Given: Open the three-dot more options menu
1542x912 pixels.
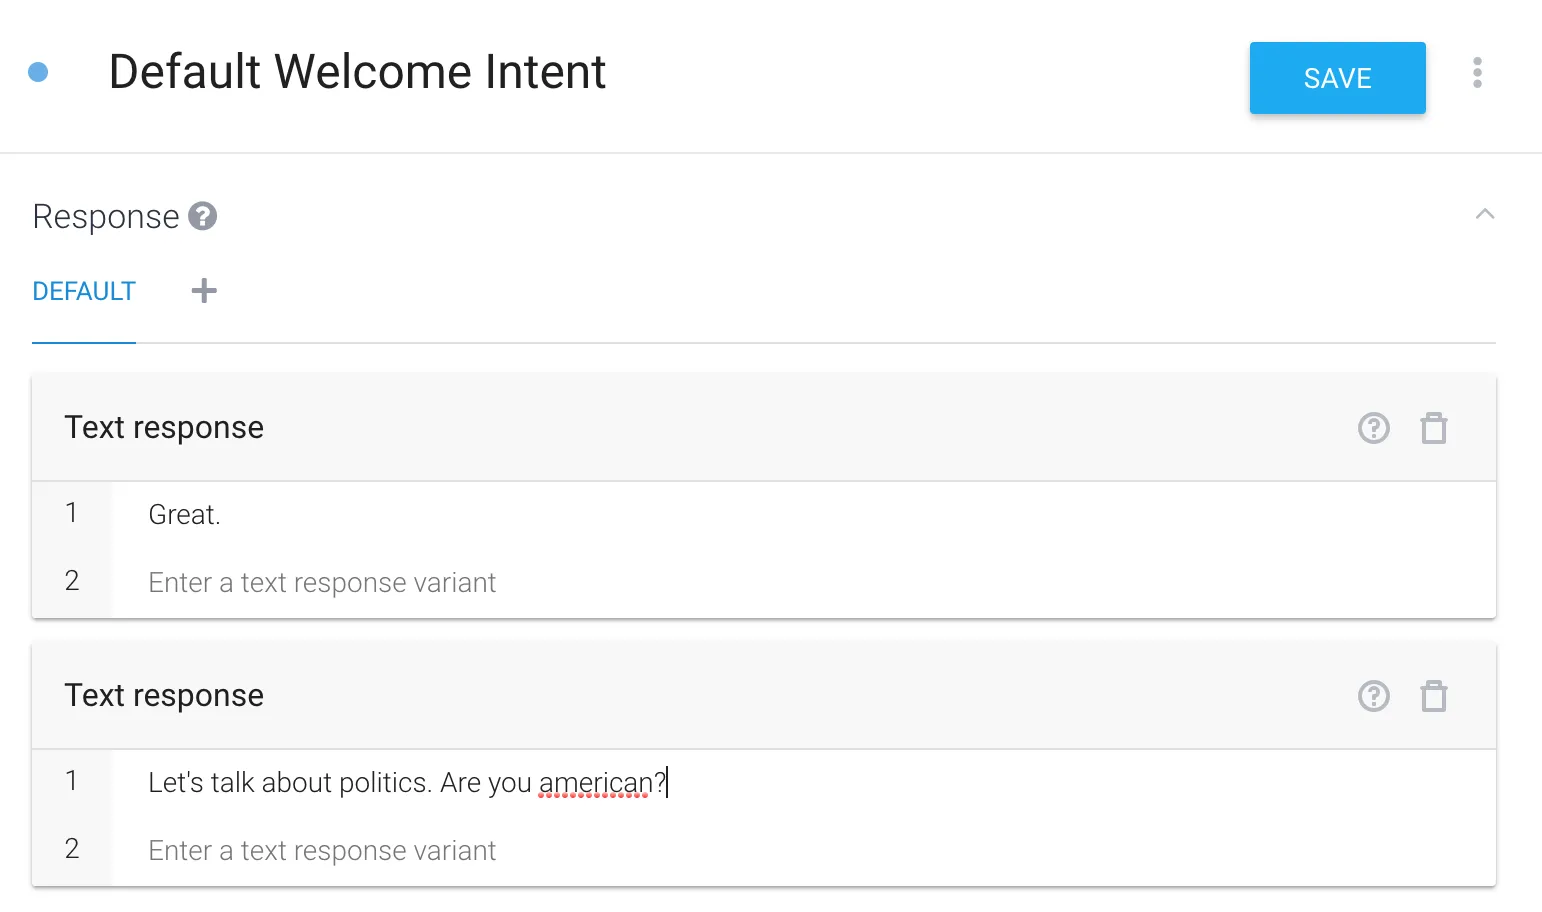Looking at the screenshot, I should coord(1477,73).
